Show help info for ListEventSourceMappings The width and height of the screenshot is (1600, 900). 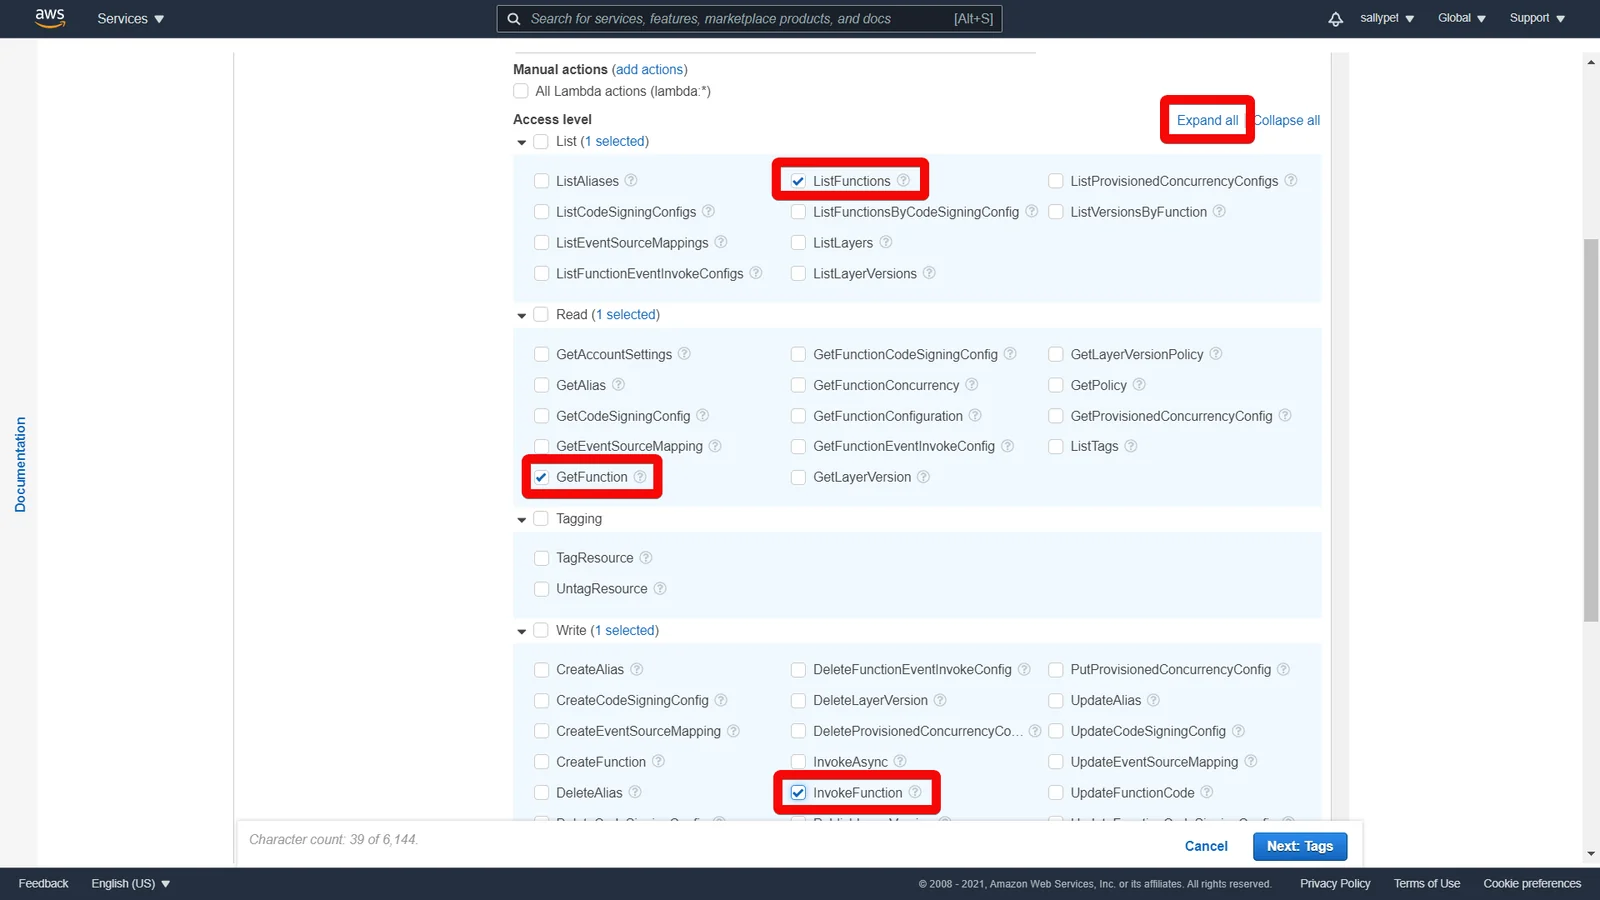coord(721,243)
